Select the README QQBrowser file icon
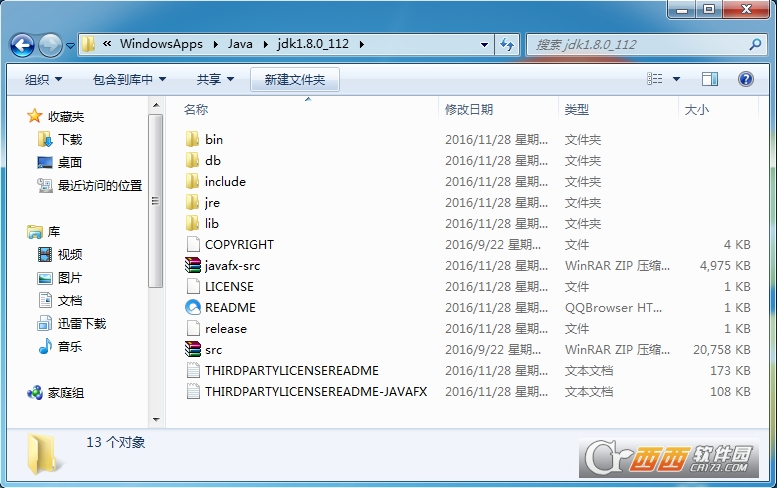 [x=193, y=308]
